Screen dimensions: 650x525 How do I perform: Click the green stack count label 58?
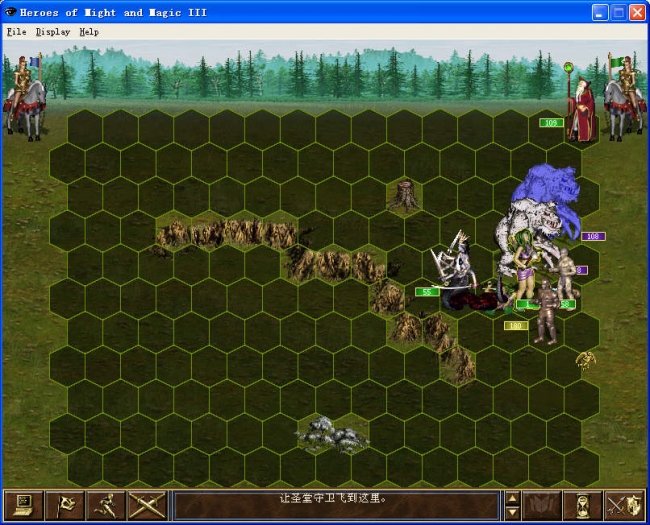coord(566,304)
